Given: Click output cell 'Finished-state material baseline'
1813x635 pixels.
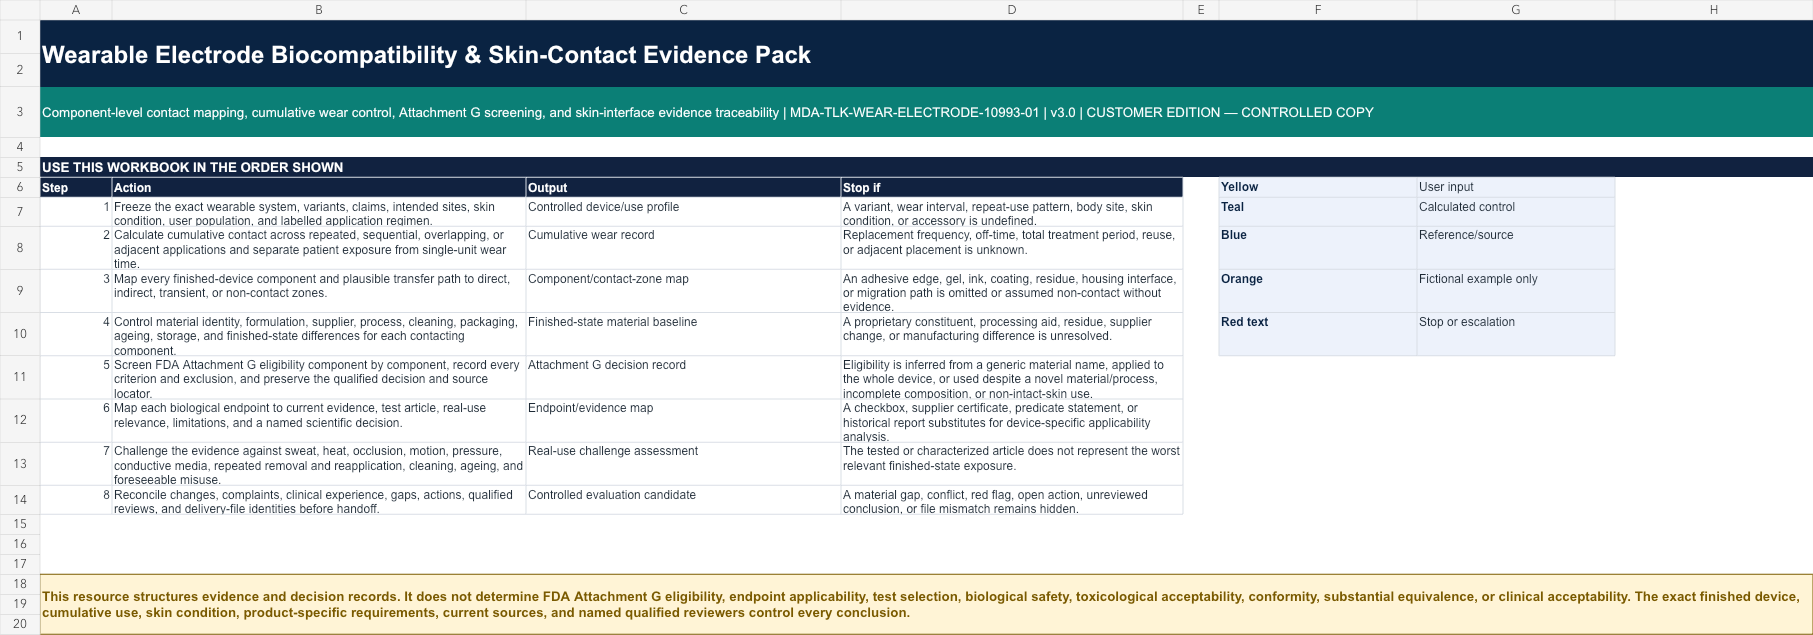Looking at the screenshot, I should pyautogui.click(x=683, y=334).
